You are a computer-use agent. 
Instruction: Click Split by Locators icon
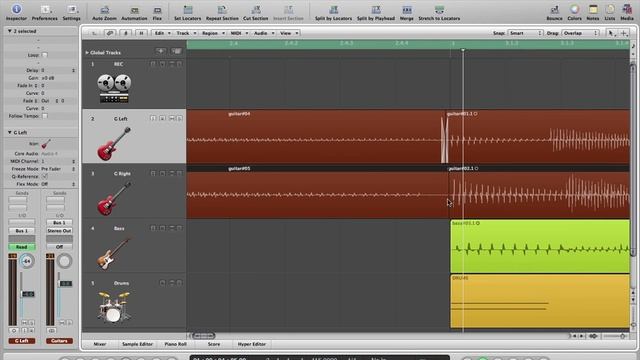(x=333, y=9)
